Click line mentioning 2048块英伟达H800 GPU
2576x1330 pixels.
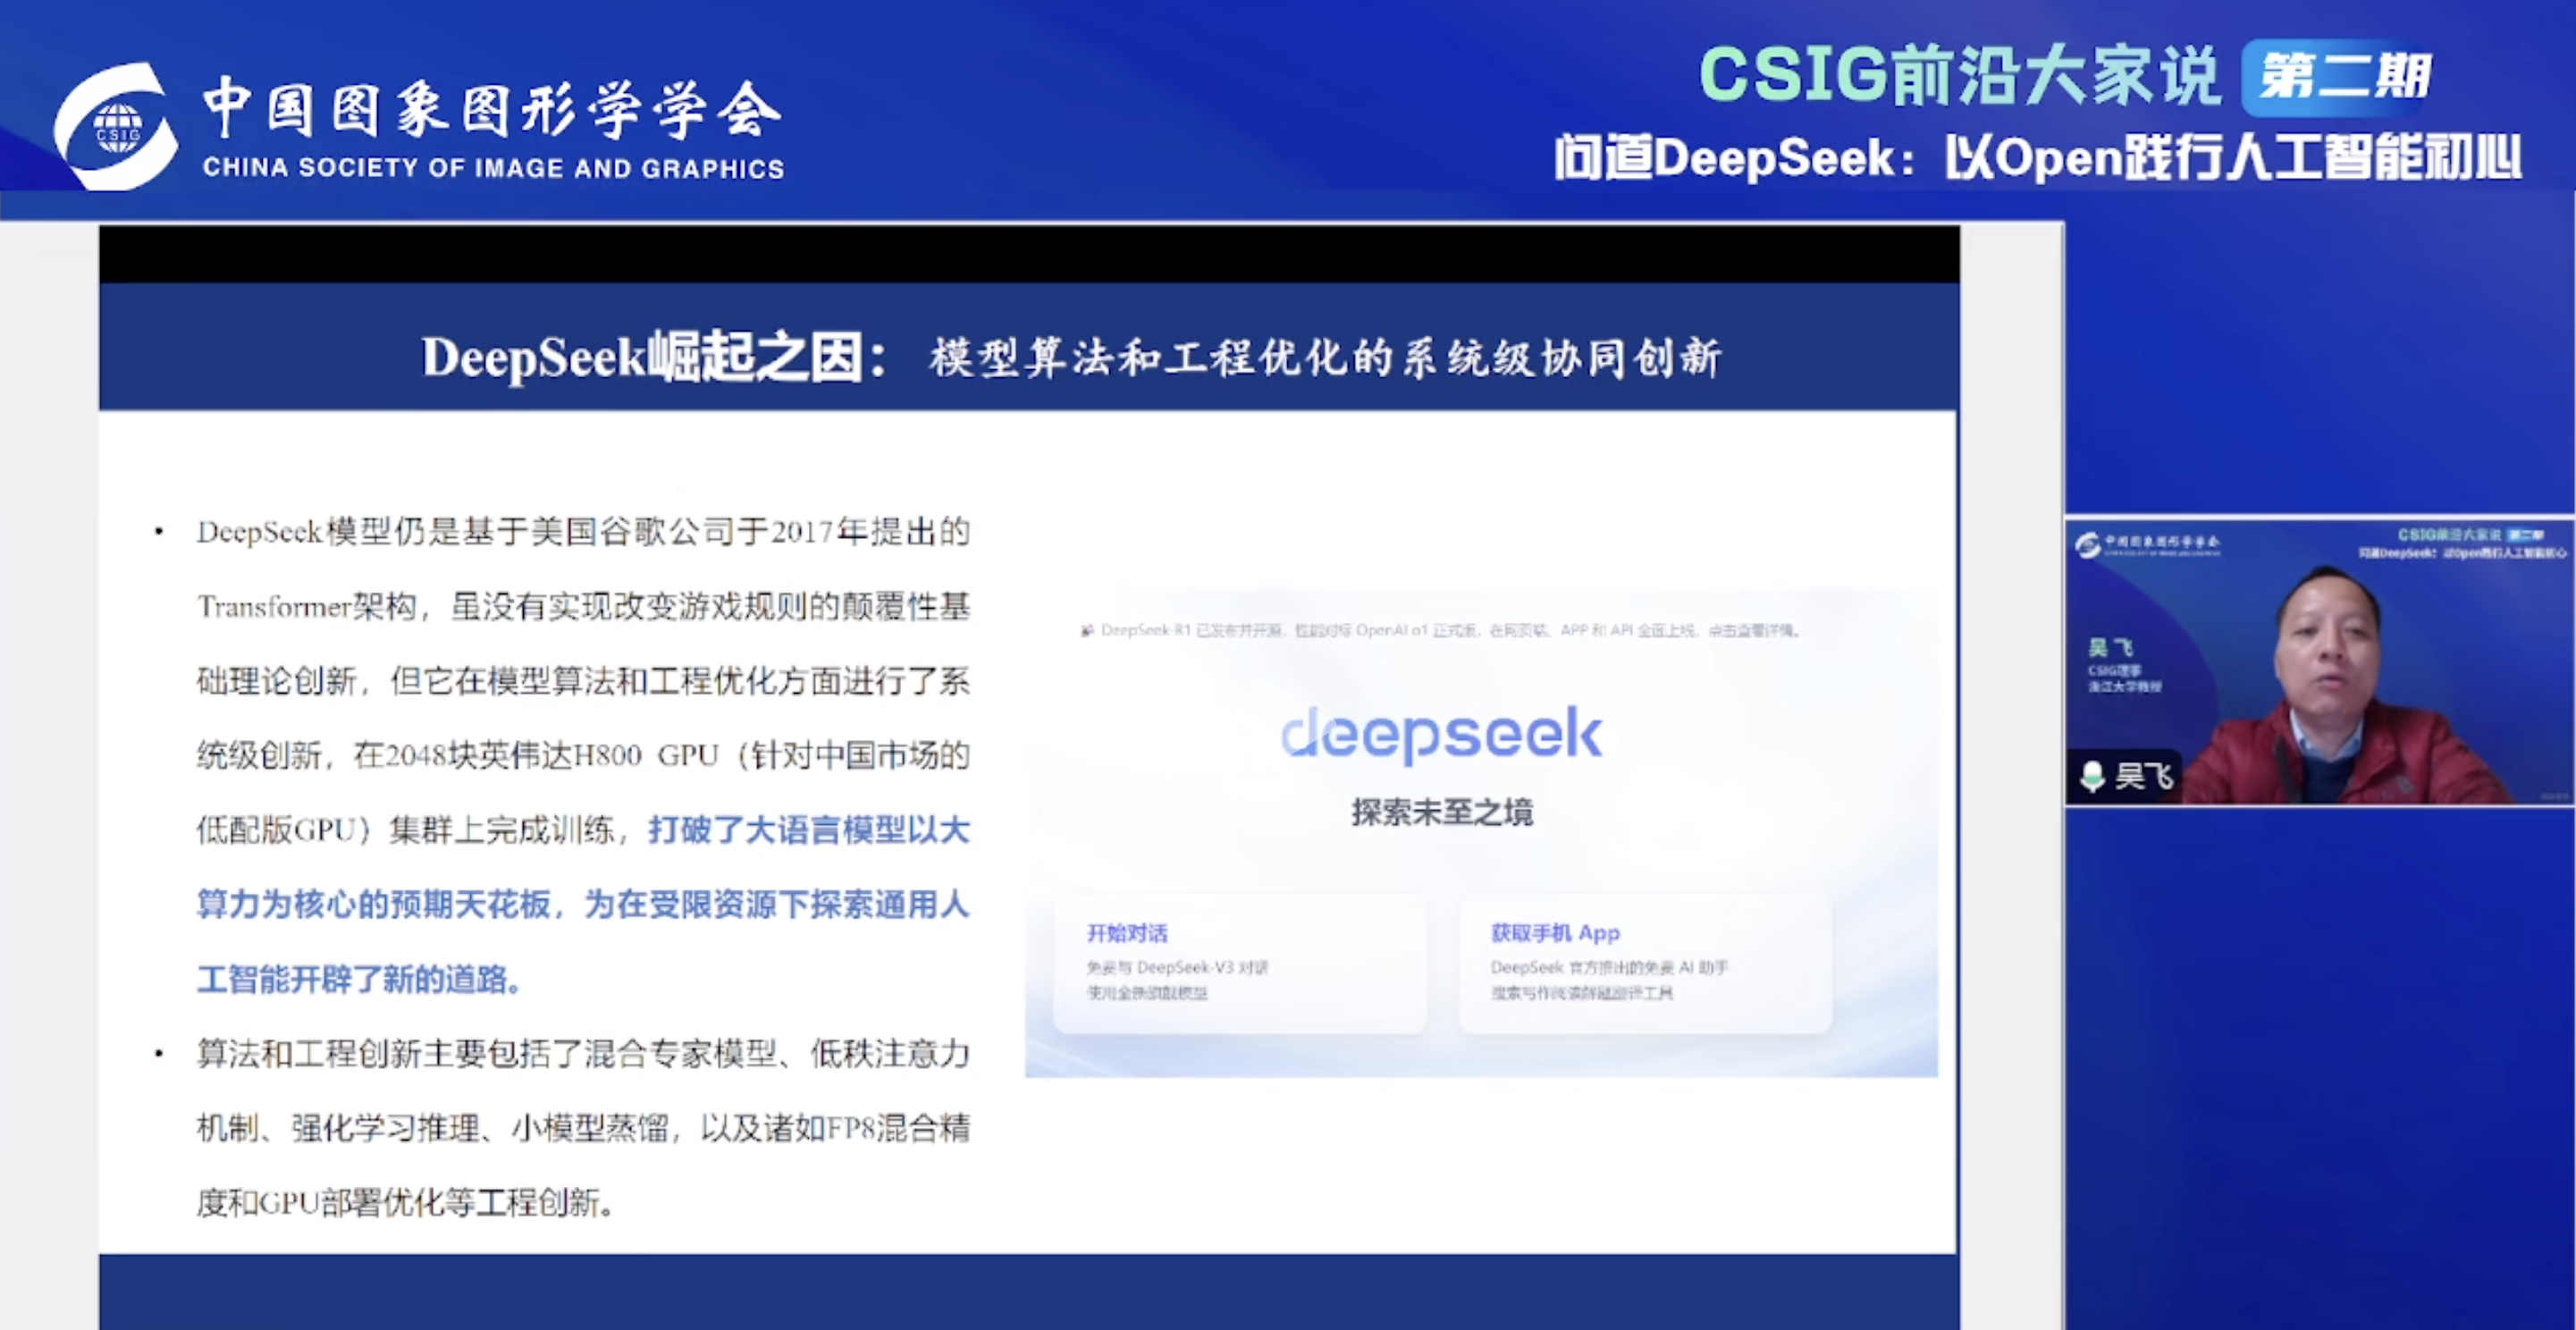[x=583, y=755]
